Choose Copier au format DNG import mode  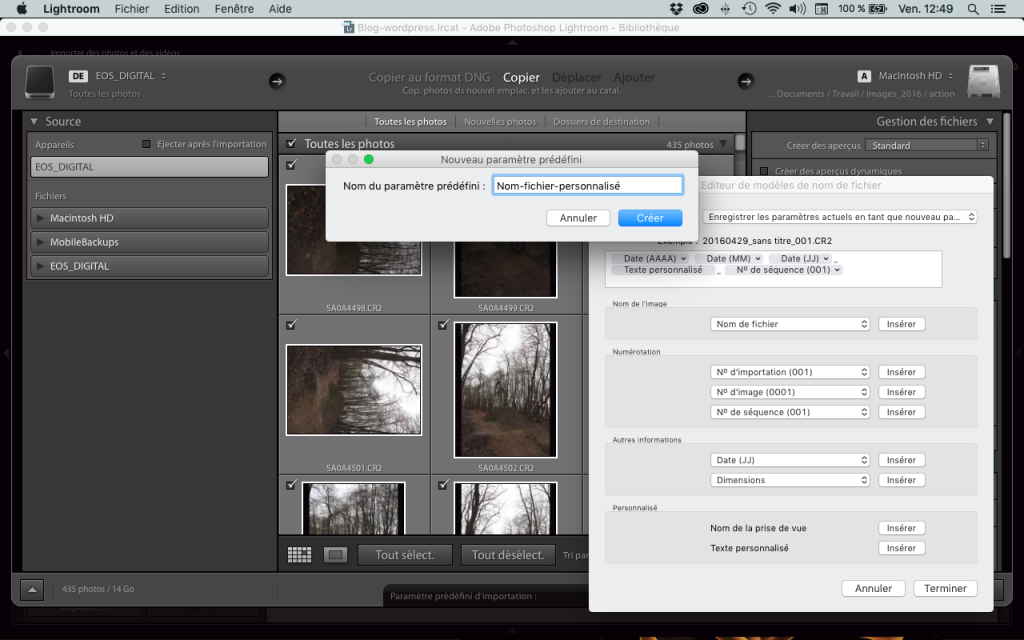(x=429, y=78)
